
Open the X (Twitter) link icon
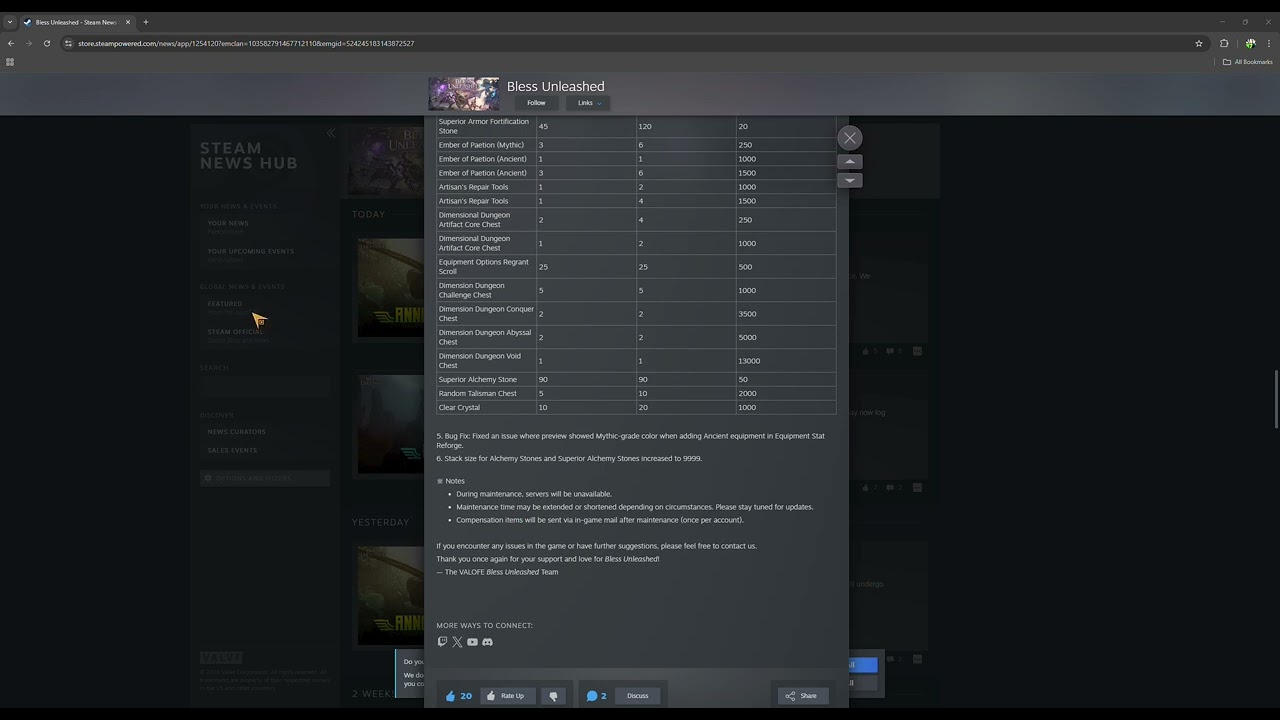click(x=457, y=642)
